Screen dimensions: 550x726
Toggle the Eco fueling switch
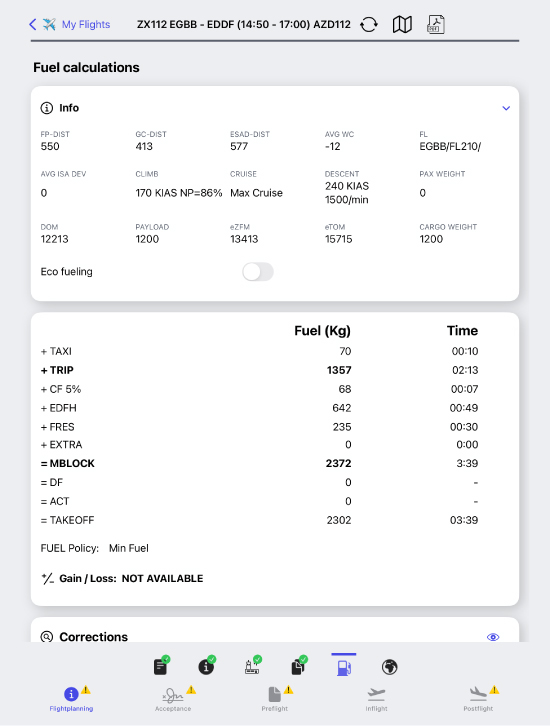pos(258,272)
